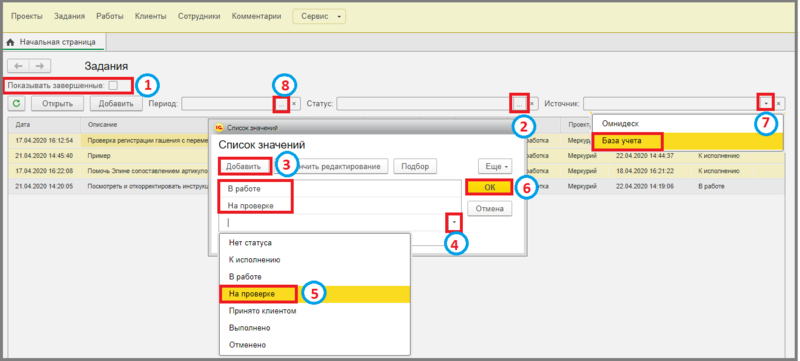Choose Отменено option
The height and width of the screenshot is (361, 800).
(315, 345)
